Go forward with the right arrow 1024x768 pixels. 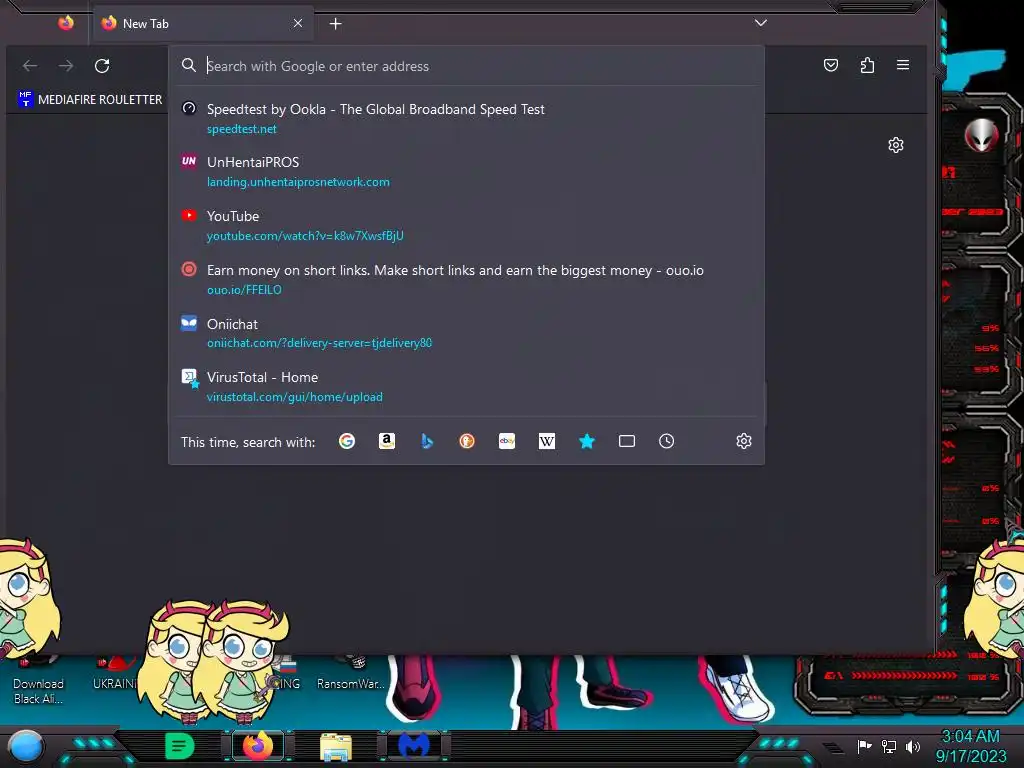[66, 66]
